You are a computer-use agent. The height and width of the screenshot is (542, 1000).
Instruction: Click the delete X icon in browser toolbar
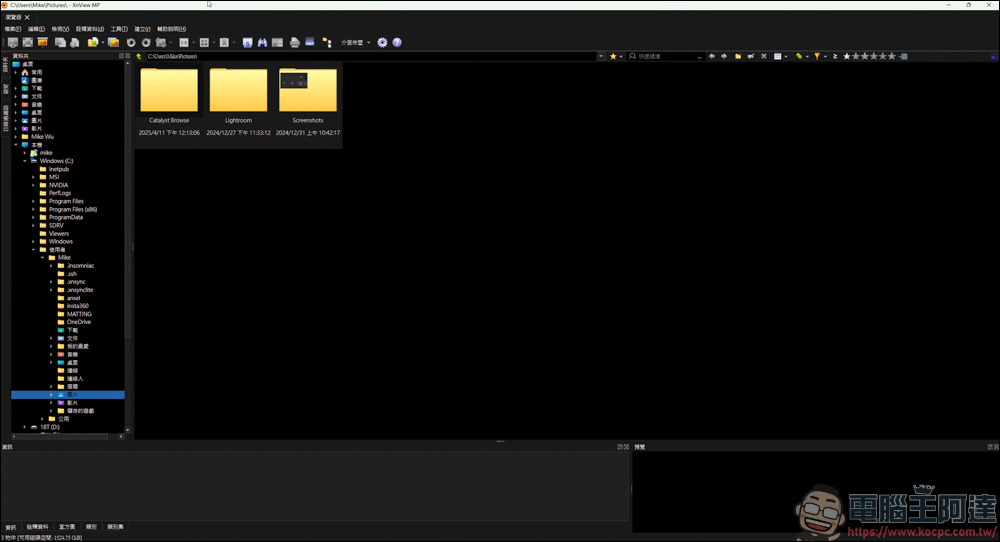[x=763, y=56]
